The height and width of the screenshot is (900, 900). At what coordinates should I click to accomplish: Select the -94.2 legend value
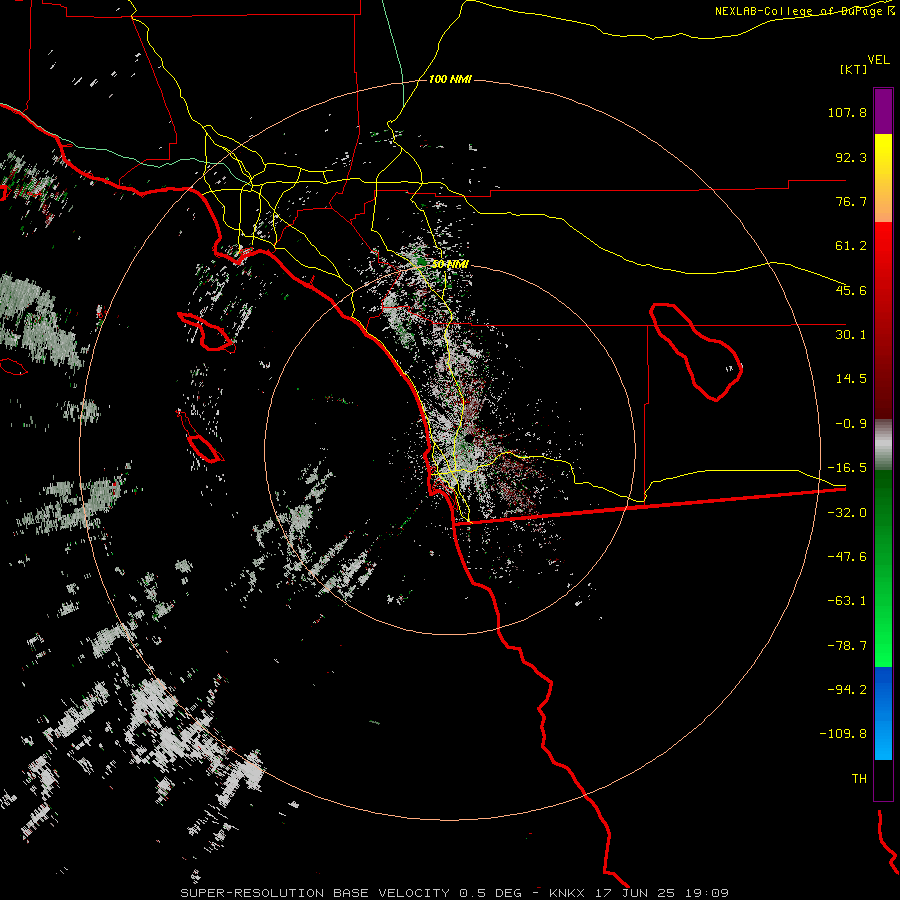tap(847, 690)
